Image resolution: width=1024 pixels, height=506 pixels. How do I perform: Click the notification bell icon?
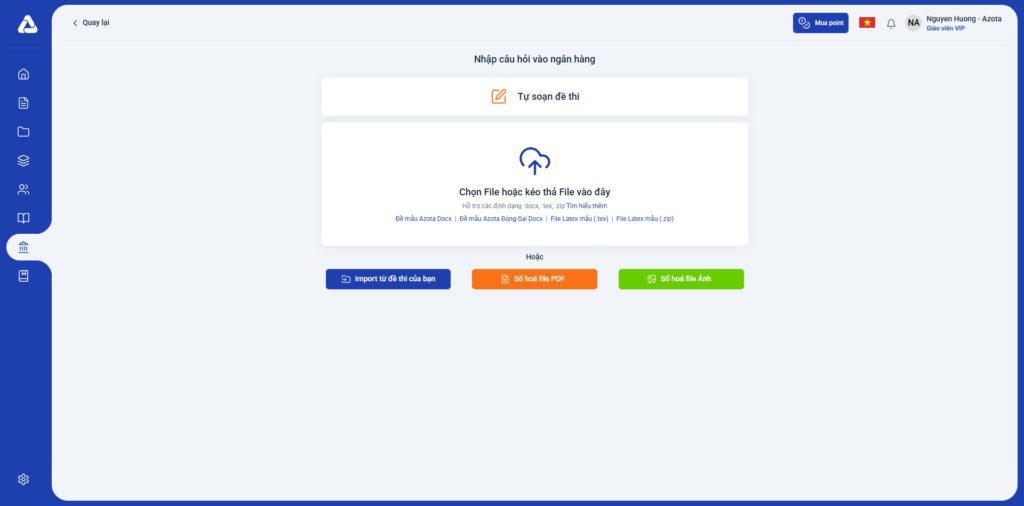891,23
